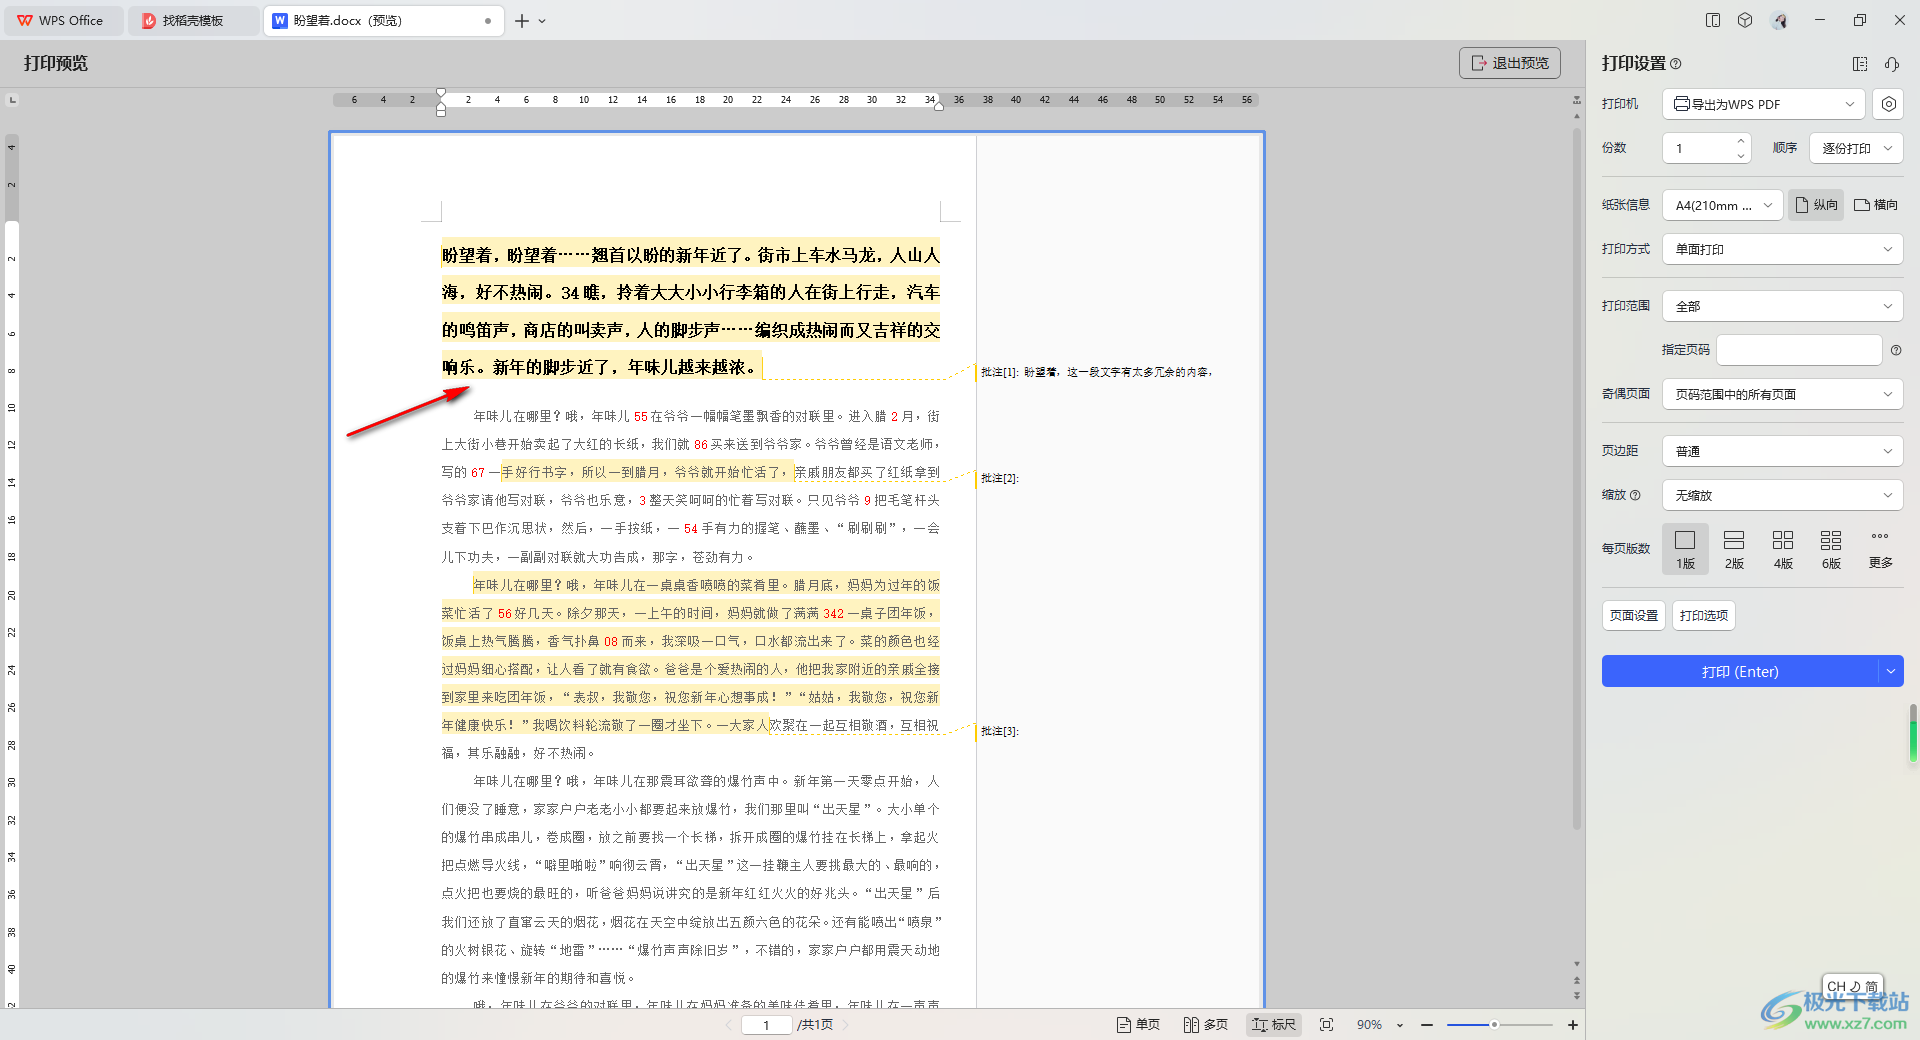The width and height of the screenshot is (1920, 1040).
Task: Open the printer selection dropdown
Action: click(1764, 104)
